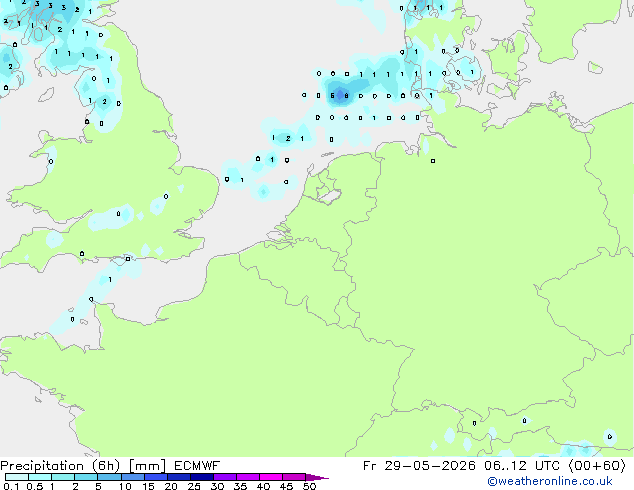Click the legend scale label '25'
This screenshot has width=634, height=490.
click(x=194, y=486)
